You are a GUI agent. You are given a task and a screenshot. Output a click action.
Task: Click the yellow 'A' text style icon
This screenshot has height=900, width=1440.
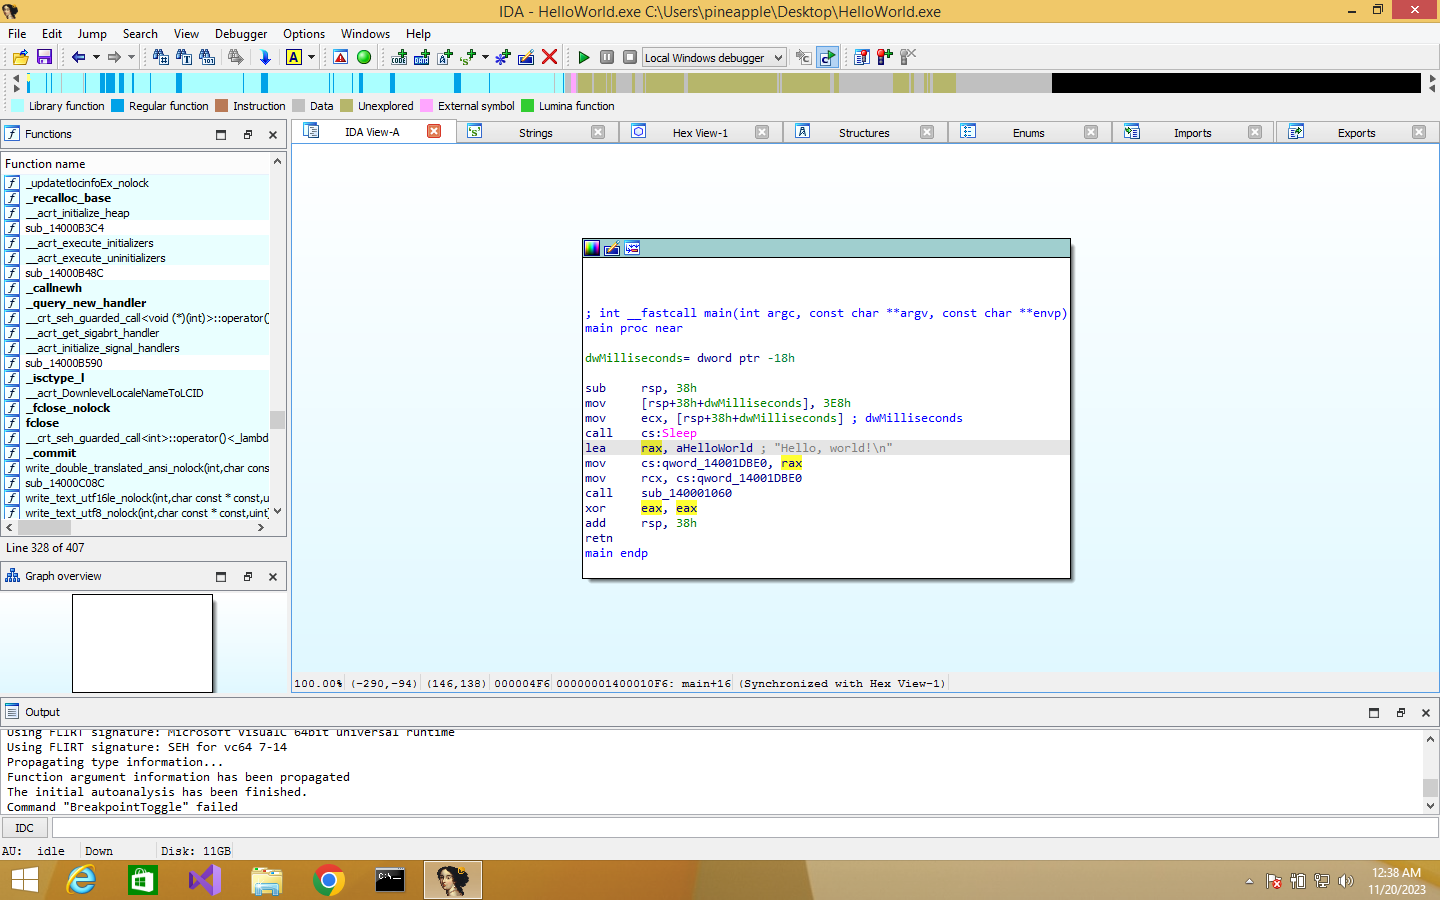tap(294, 57)
